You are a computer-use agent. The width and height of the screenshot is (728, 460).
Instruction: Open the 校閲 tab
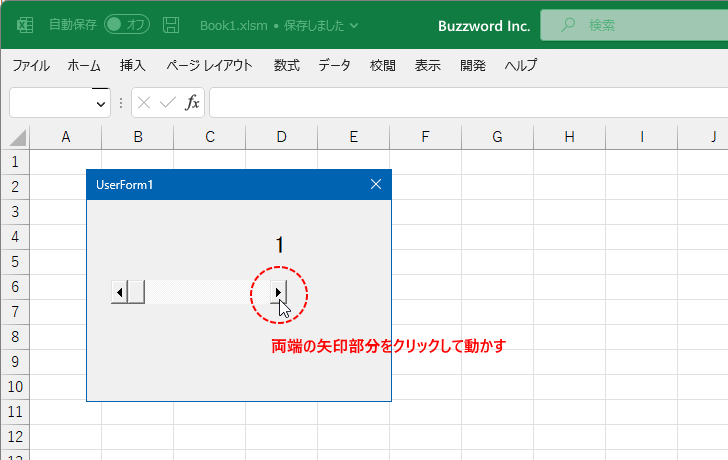tap(383, 65)
